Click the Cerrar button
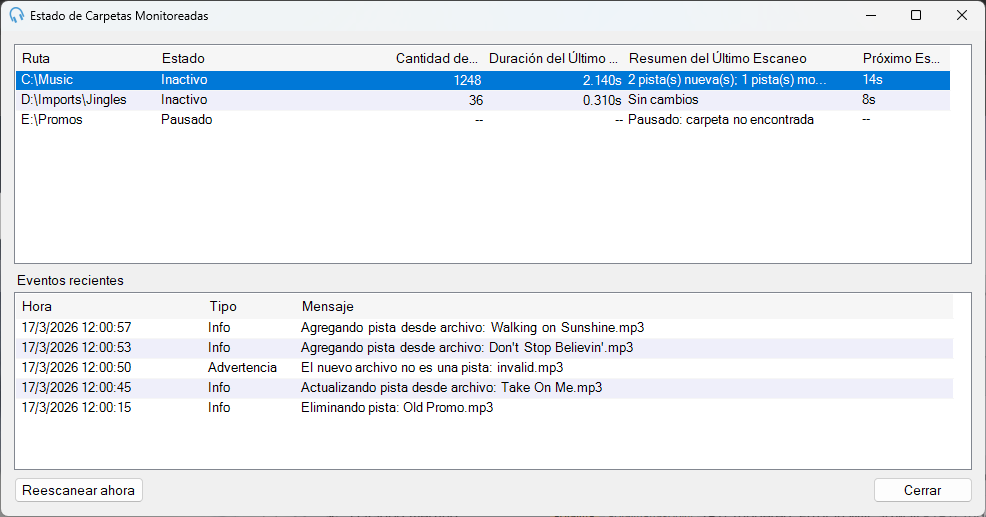 (922, 491)
